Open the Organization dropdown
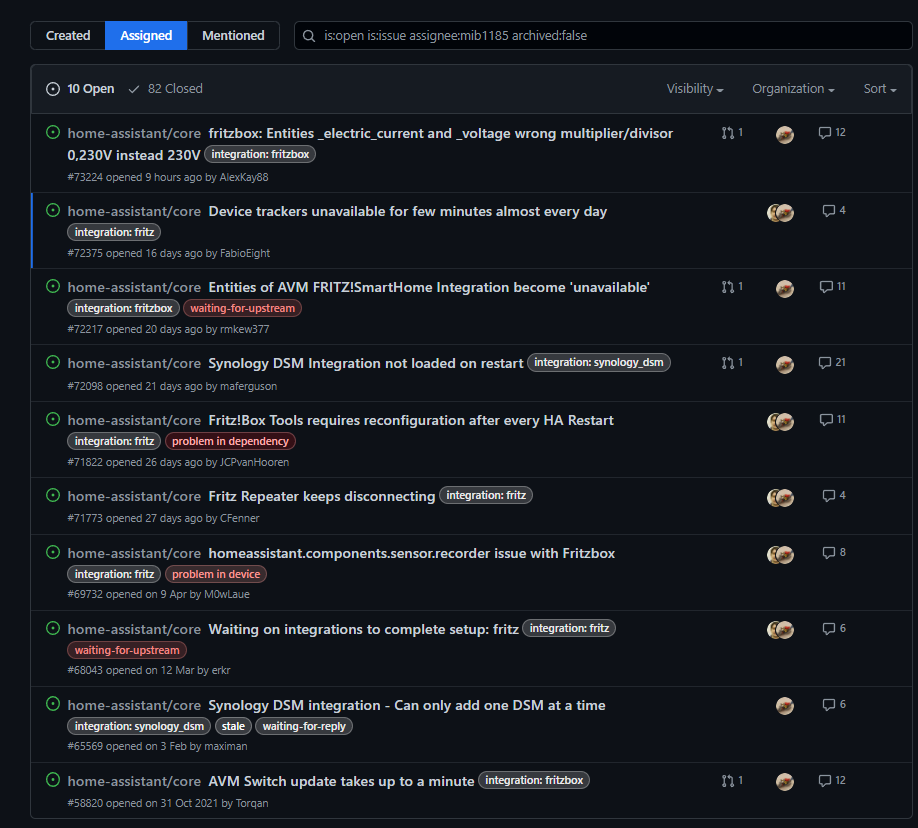This screenshot has width=918, height=828. (x=792, y=88)
